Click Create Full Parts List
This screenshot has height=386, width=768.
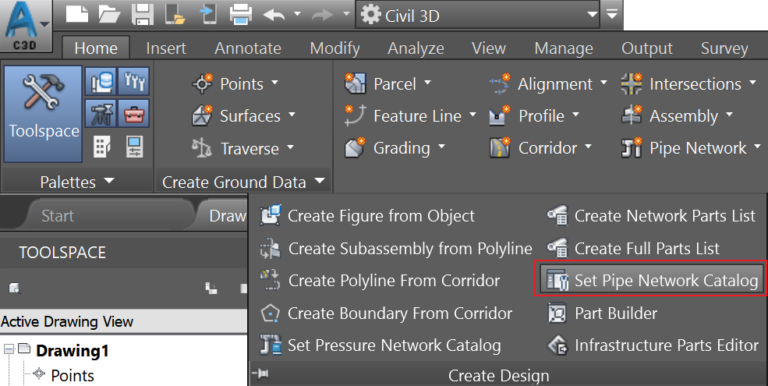(633, 248)
